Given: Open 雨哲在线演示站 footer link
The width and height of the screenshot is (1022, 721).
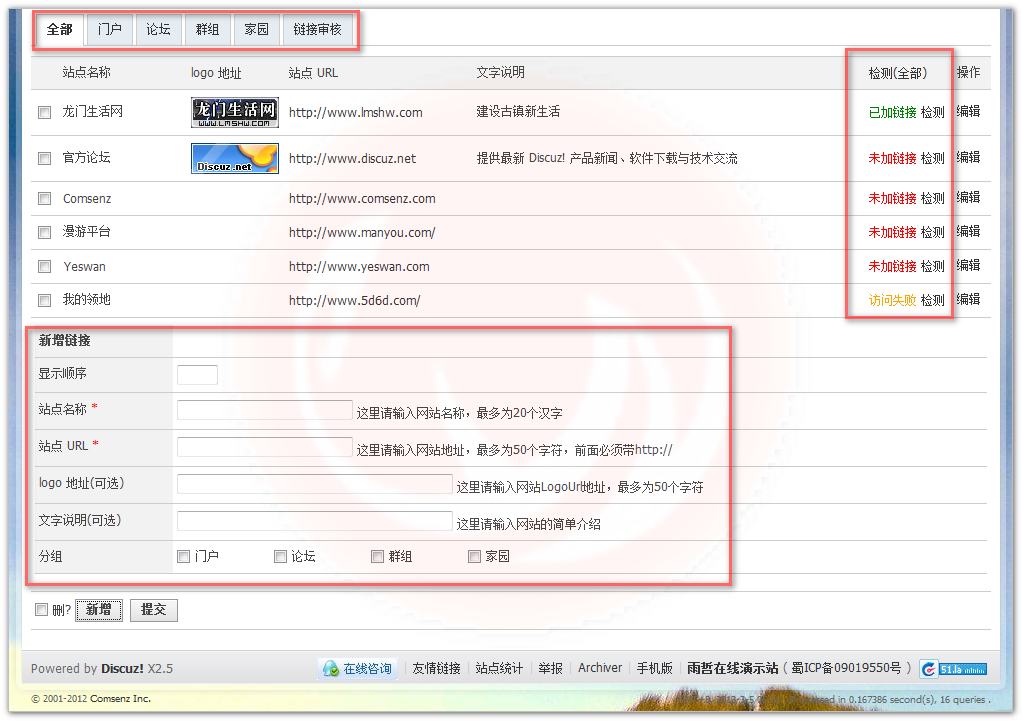Looking at the screenshot, I should 733,668.
